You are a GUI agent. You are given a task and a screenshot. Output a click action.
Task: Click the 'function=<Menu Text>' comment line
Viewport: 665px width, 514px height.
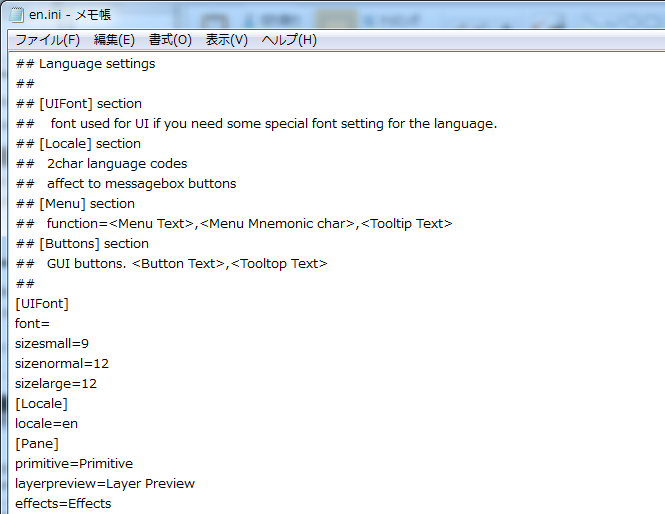tap(234, 224)
